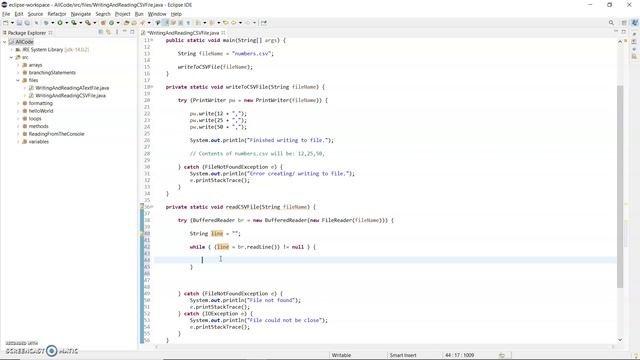The image size is (640, 360).
Task: Select WritingAndReadingATextFile.java in Package Explorer
Action: coord(72,88)
